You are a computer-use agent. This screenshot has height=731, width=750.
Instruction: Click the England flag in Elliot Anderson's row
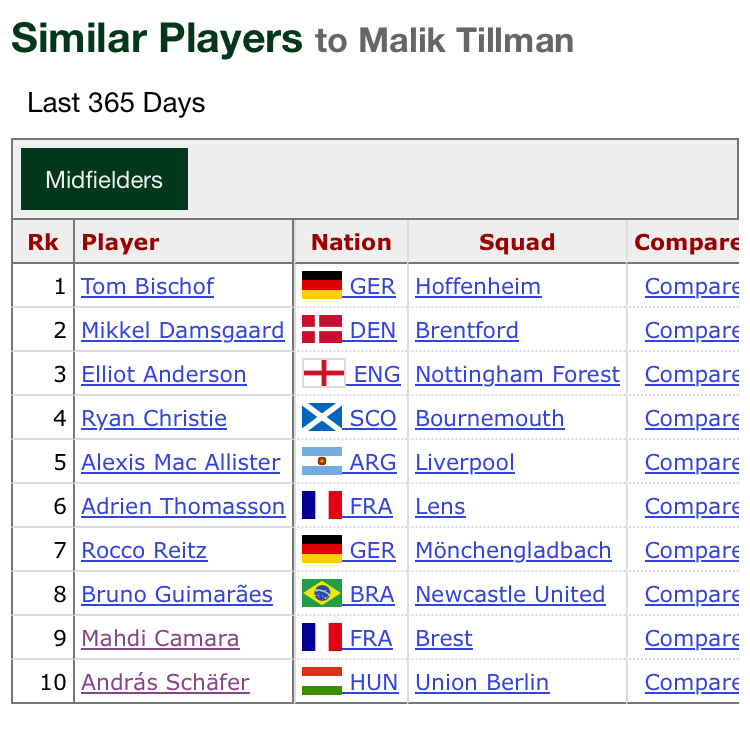point(324,373)
